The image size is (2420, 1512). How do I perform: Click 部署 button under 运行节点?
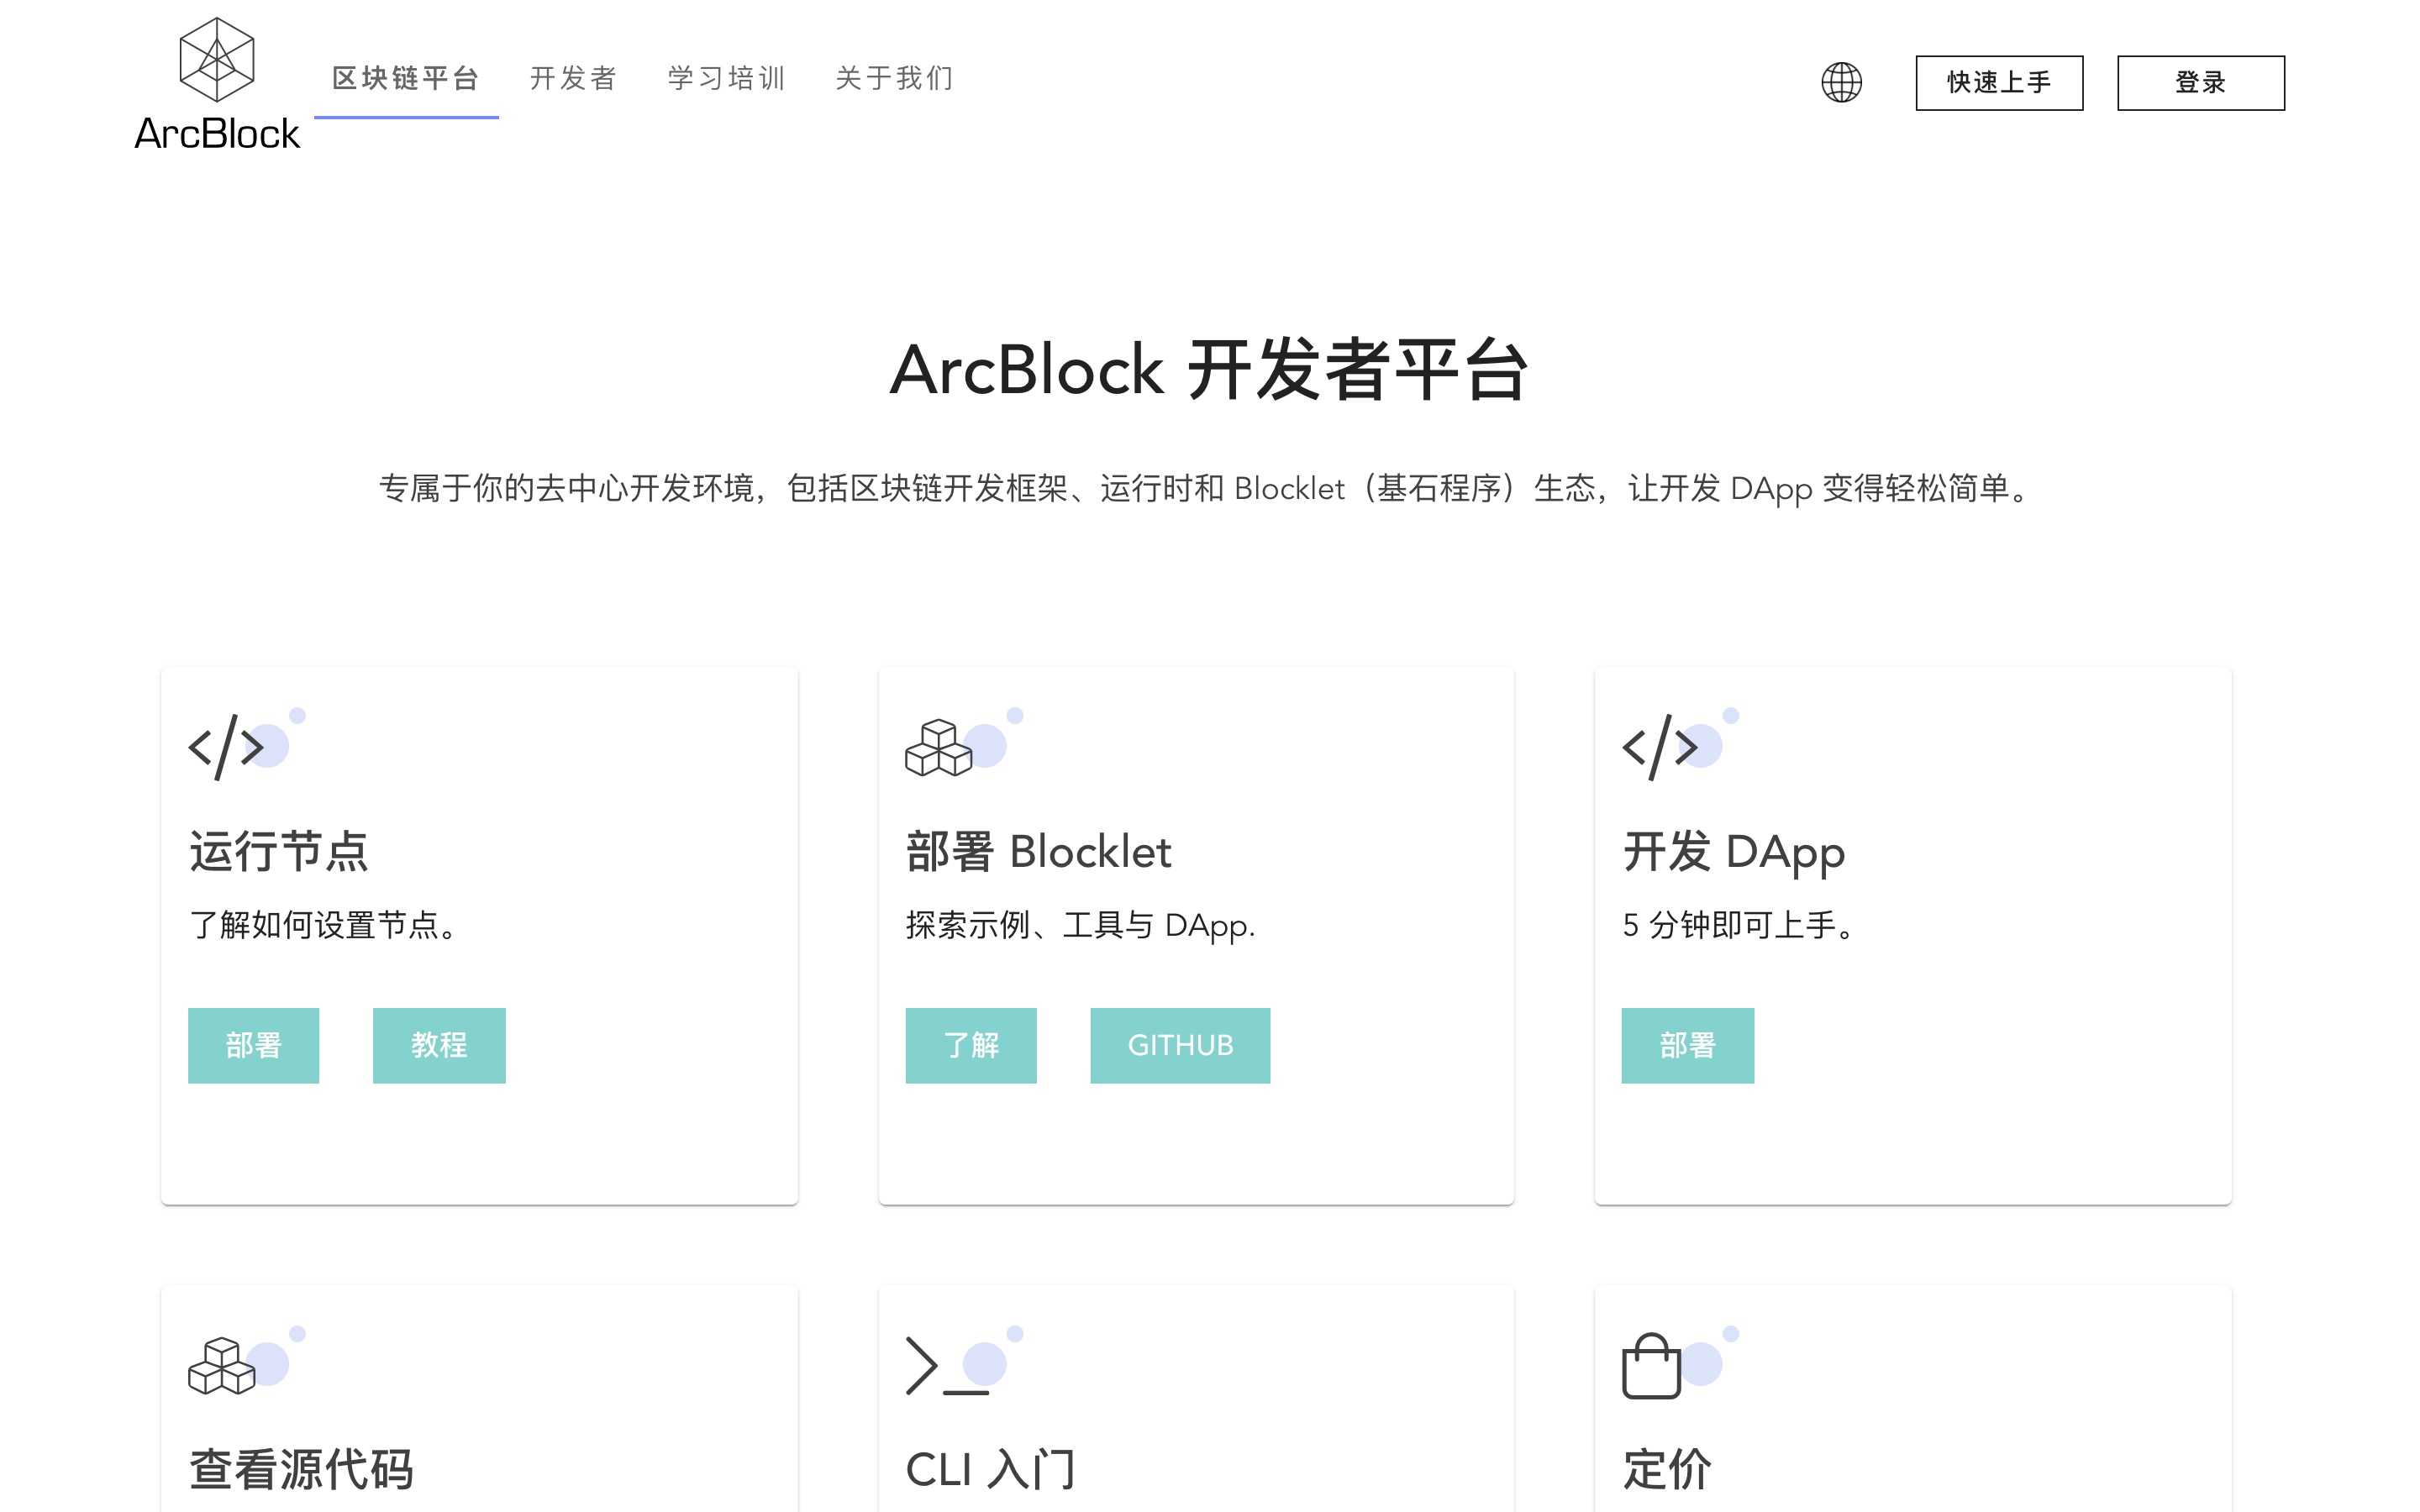253,1045
